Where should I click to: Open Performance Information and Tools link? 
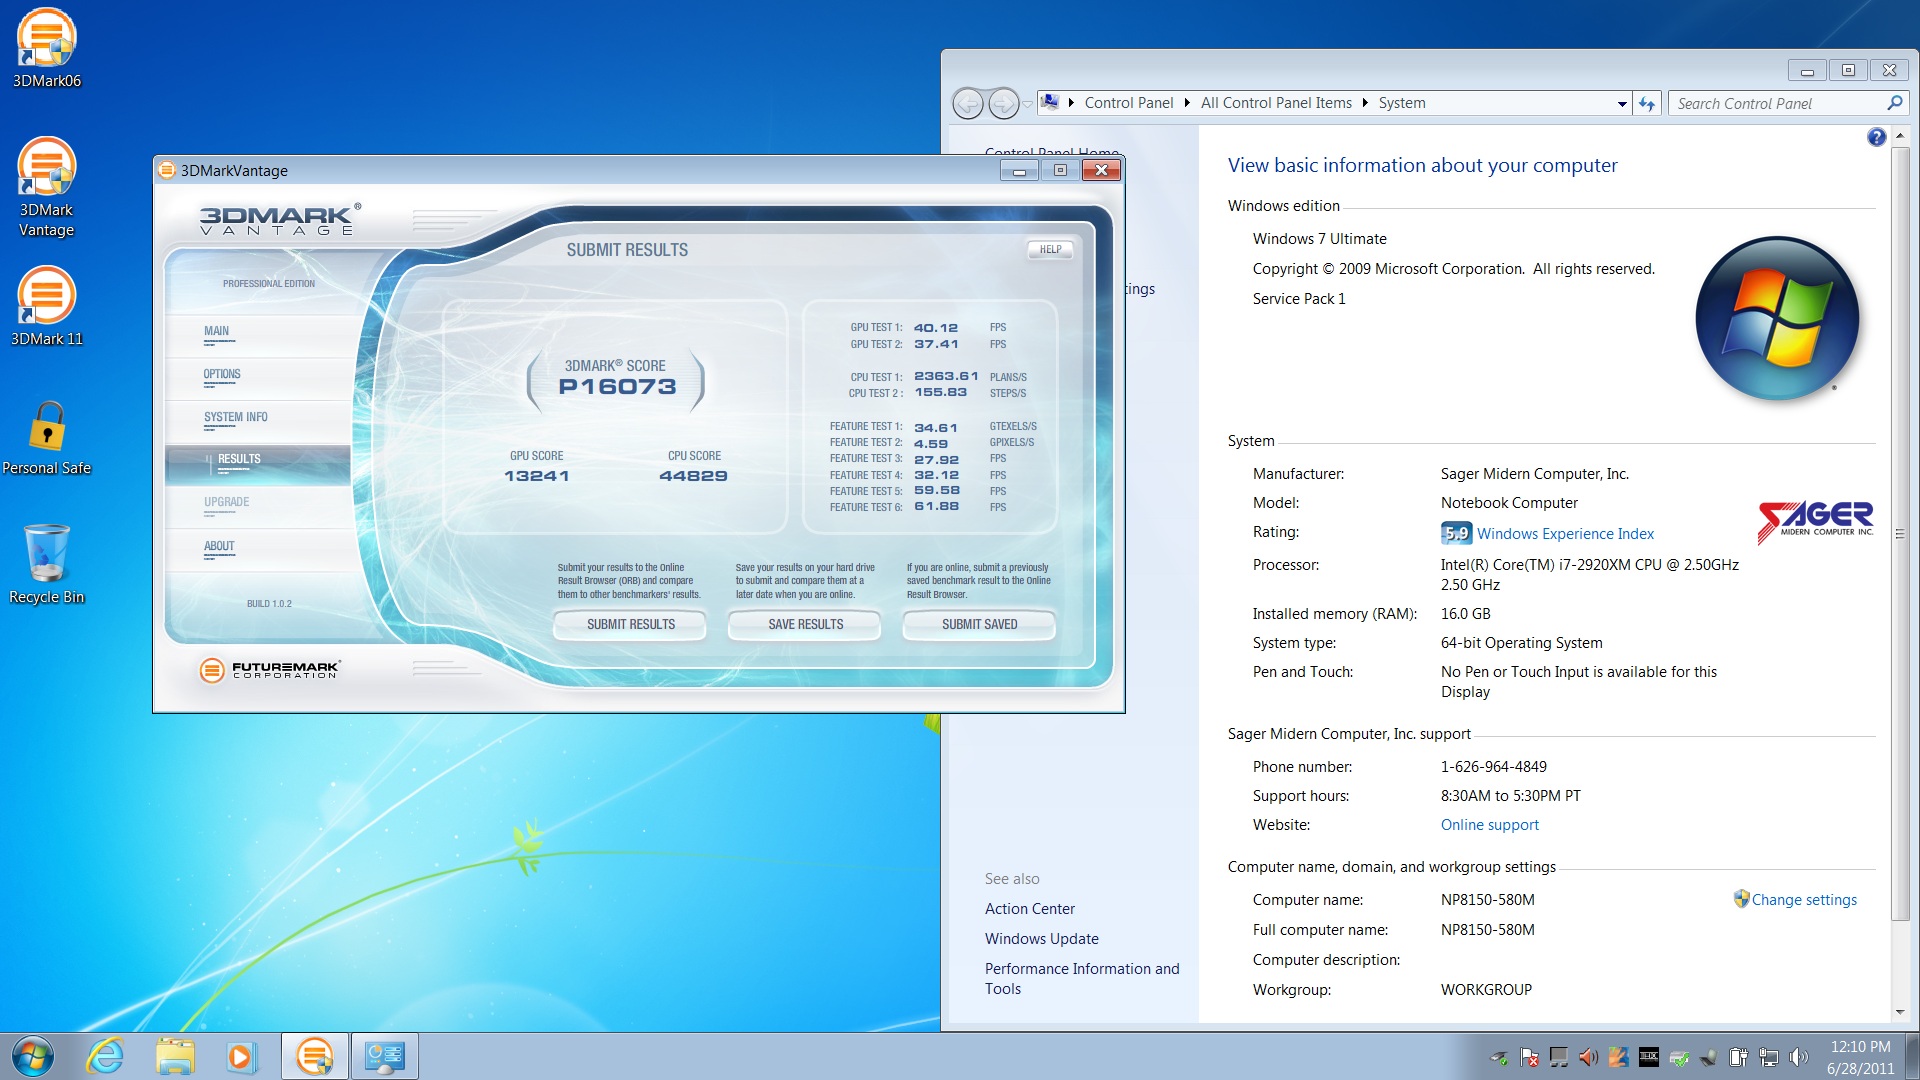(x=1082, y=979)
